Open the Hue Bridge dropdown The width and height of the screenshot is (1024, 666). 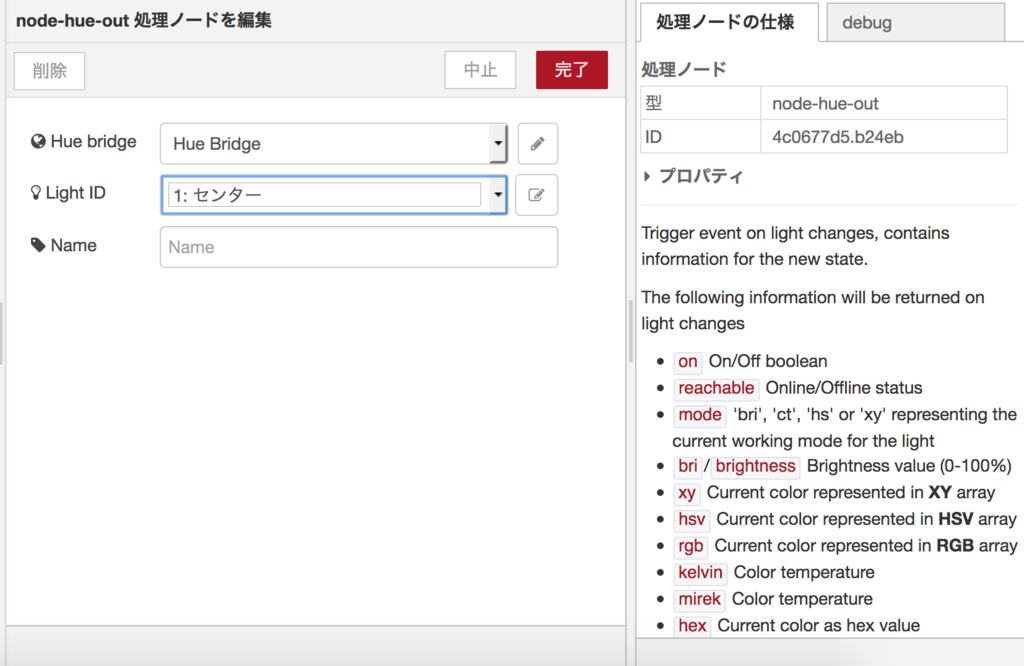point(334,144)
